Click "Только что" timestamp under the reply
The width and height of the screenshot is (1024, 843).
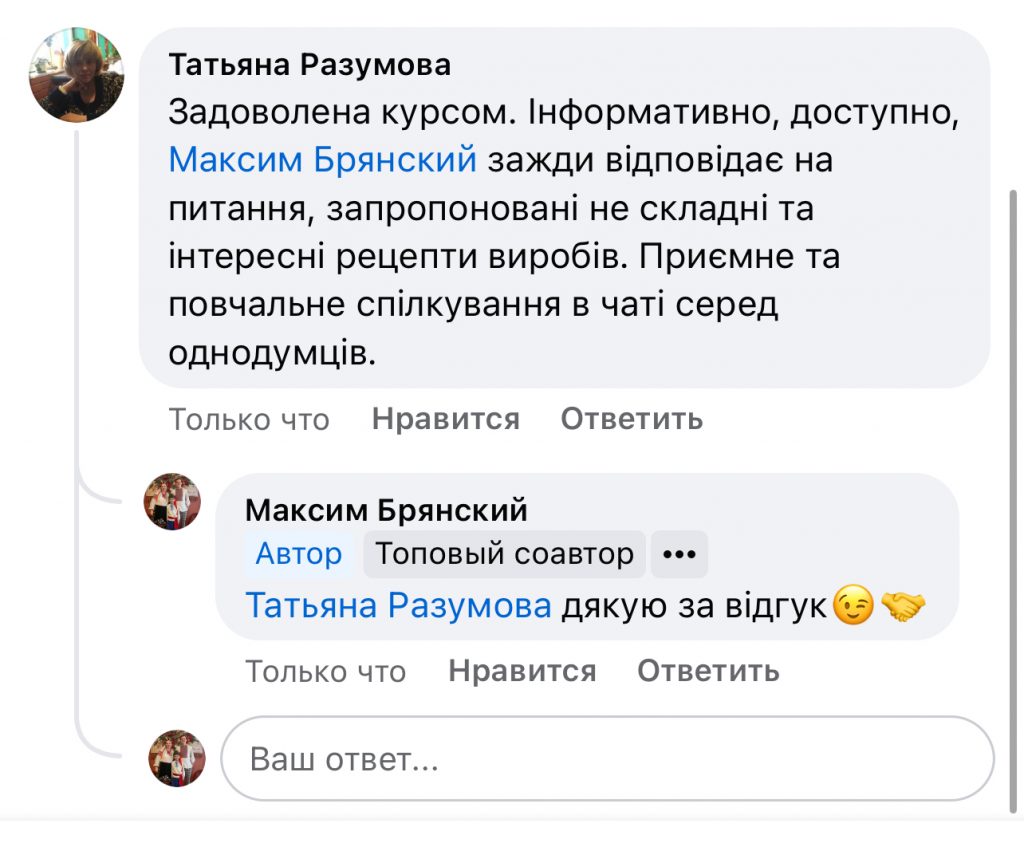pos(326,671)
